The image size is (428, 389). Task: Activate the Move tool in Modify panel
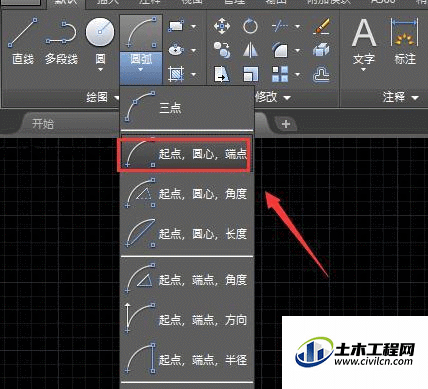(222, 26)
